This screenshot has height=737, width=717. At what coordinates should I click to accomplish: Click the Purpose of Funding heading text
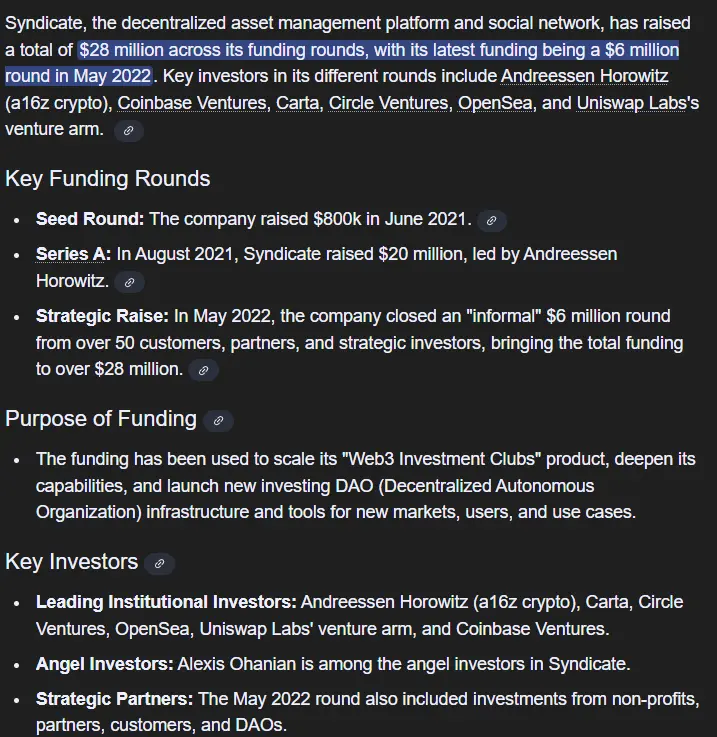click(101, 419)
